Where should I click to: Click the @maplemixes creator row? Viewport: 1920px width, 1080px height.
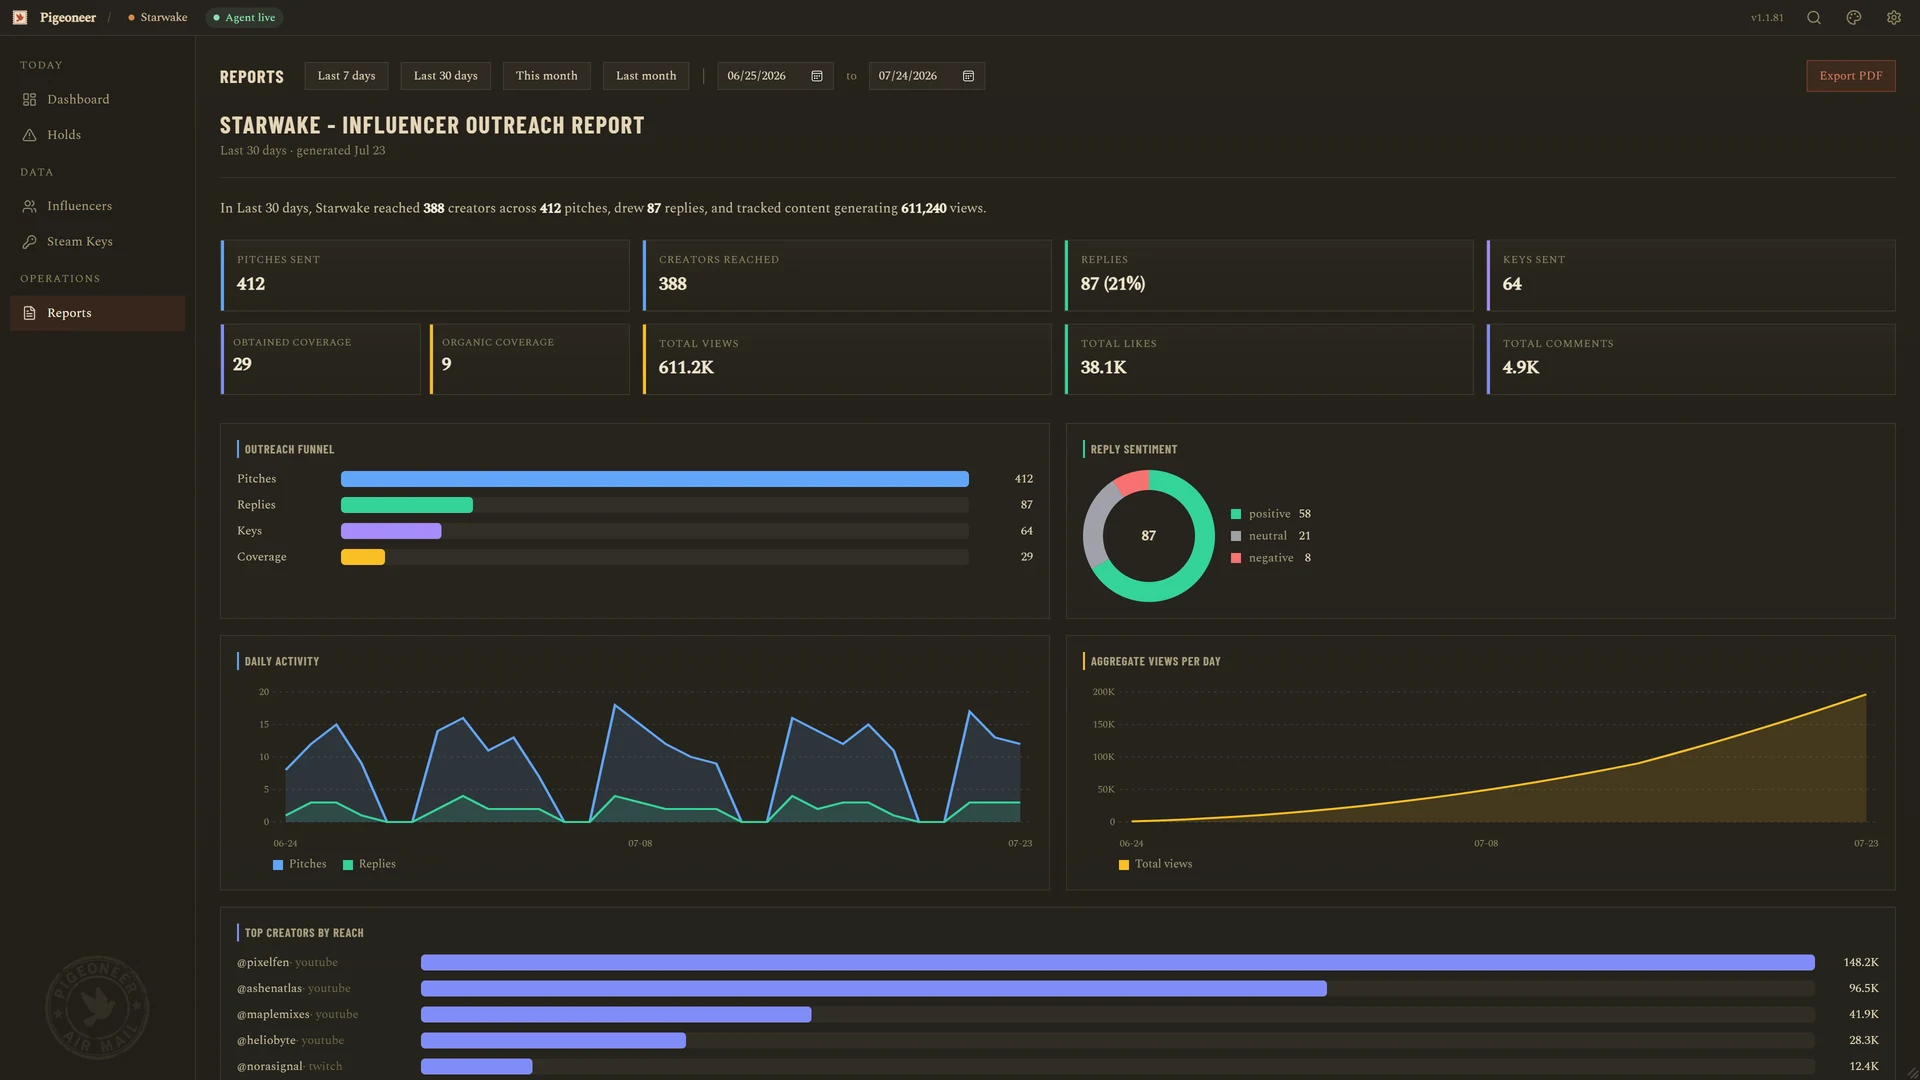[x=1057, y=1014]
